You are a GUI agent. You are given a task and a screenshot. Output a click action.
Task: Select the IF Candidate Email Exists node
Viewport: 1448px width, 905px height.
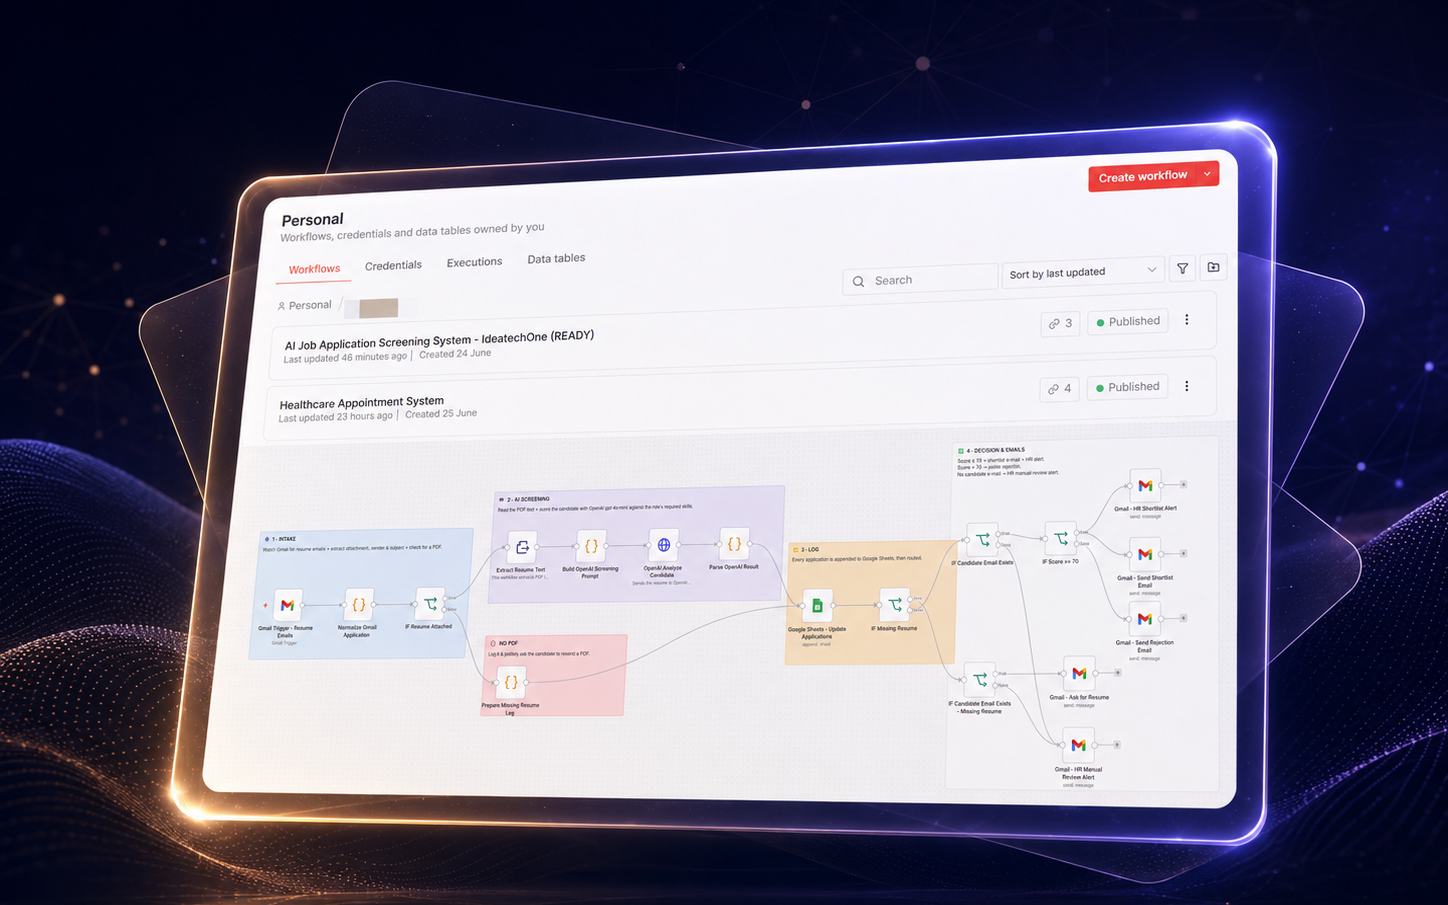click(x=983, y=539)
